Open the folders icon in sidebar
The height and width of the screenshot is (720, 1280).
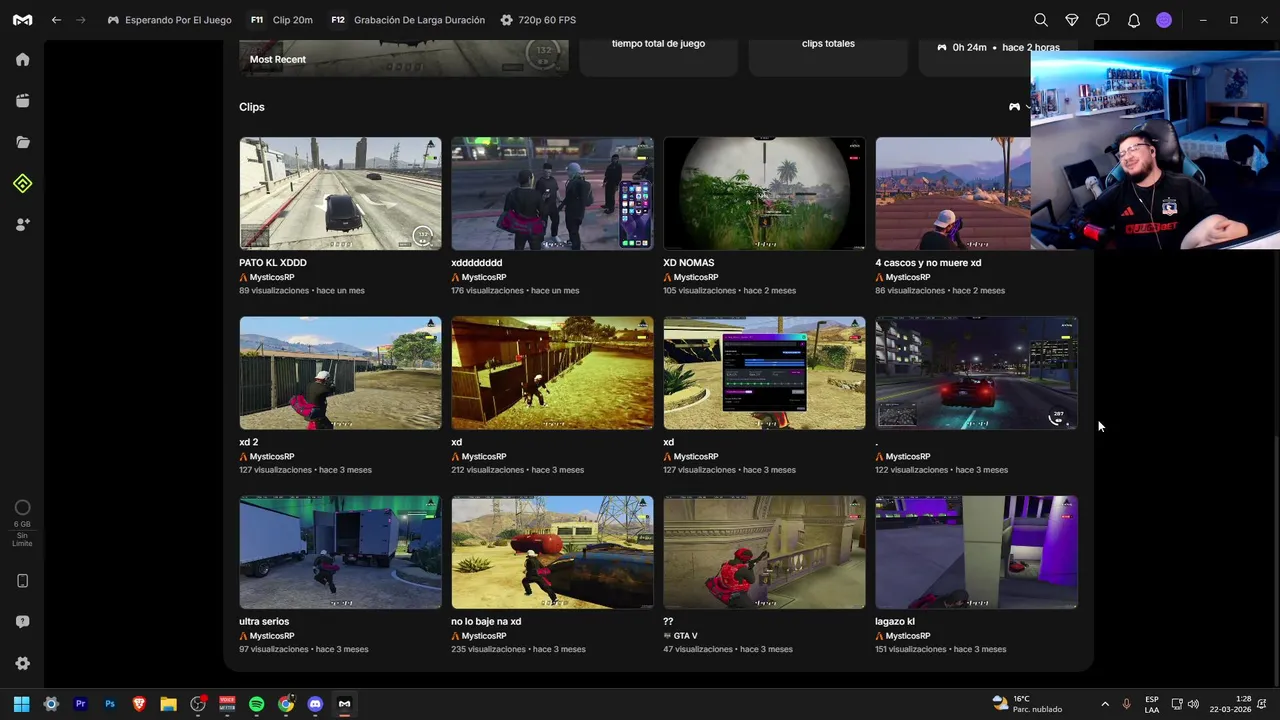pos(22,142)
